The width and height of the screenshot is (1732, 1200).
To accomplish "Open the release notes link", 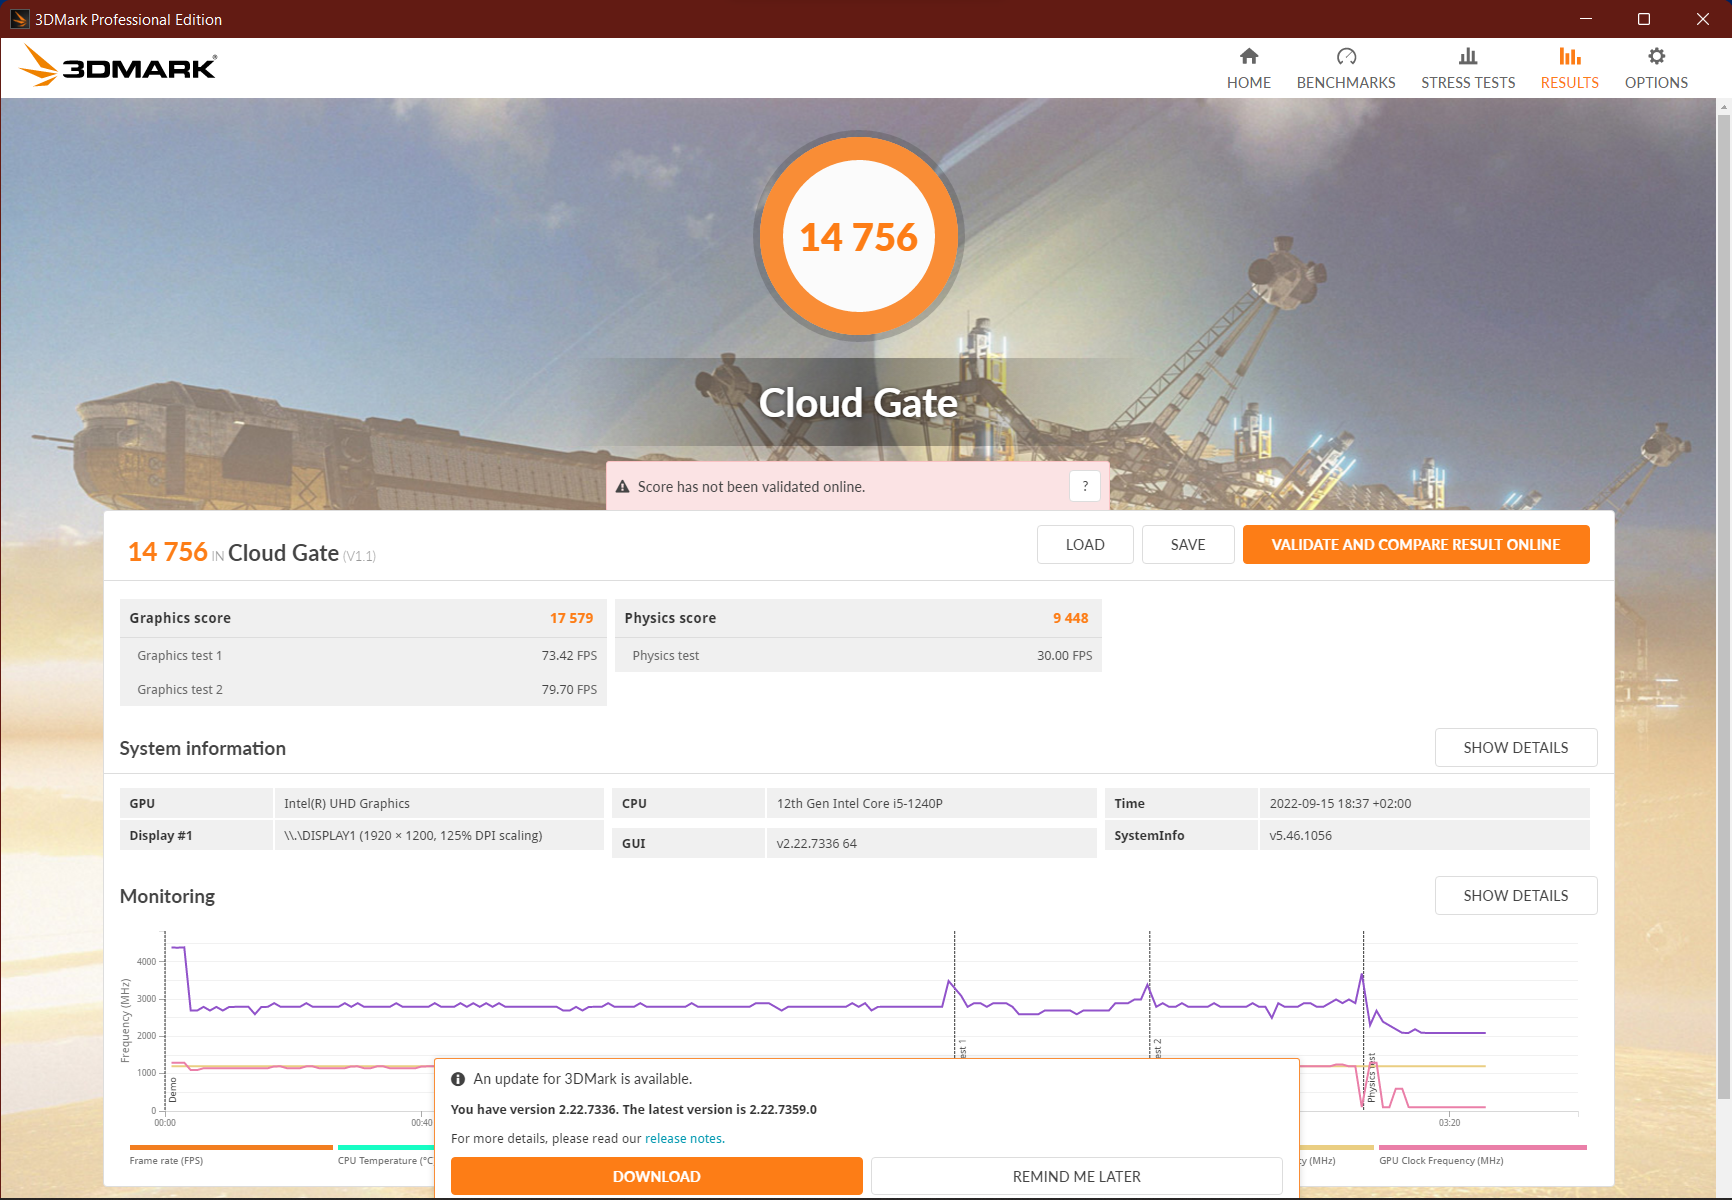I will (684, 1139).
